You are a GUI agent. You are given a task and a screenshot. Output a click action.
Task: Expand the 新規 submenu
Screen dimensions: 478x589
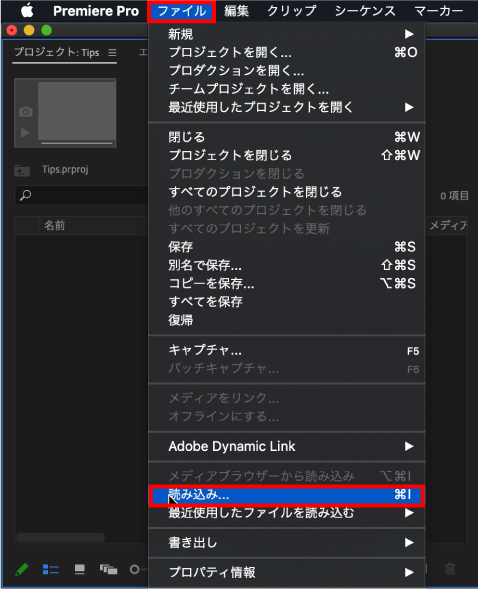(287, 34)
